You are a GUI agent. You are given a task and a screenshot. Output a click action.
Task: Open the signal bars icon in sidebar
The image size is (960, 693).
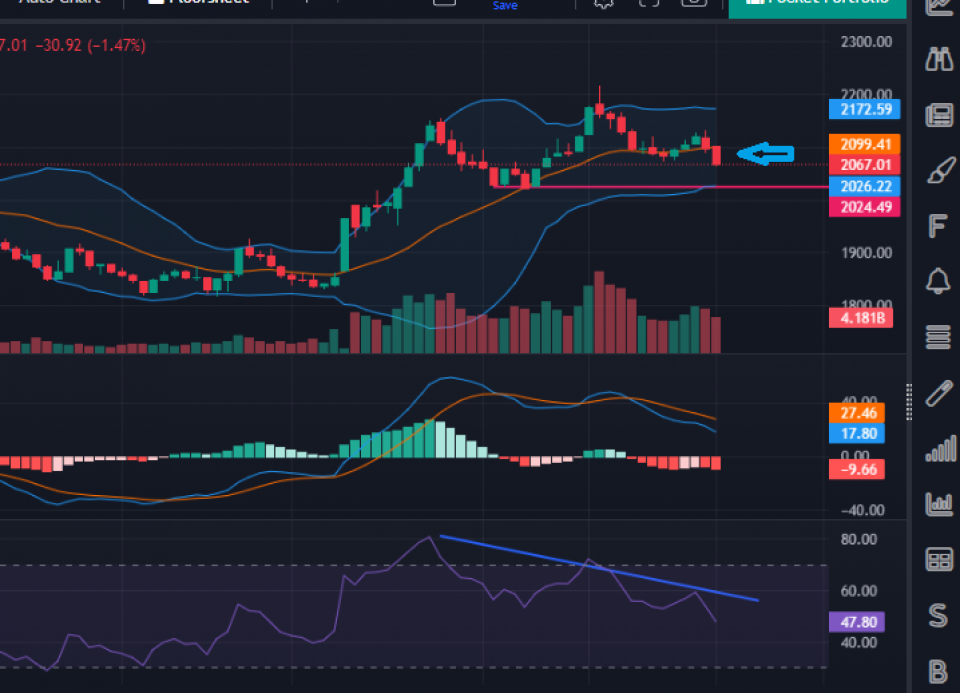point(938,448)
